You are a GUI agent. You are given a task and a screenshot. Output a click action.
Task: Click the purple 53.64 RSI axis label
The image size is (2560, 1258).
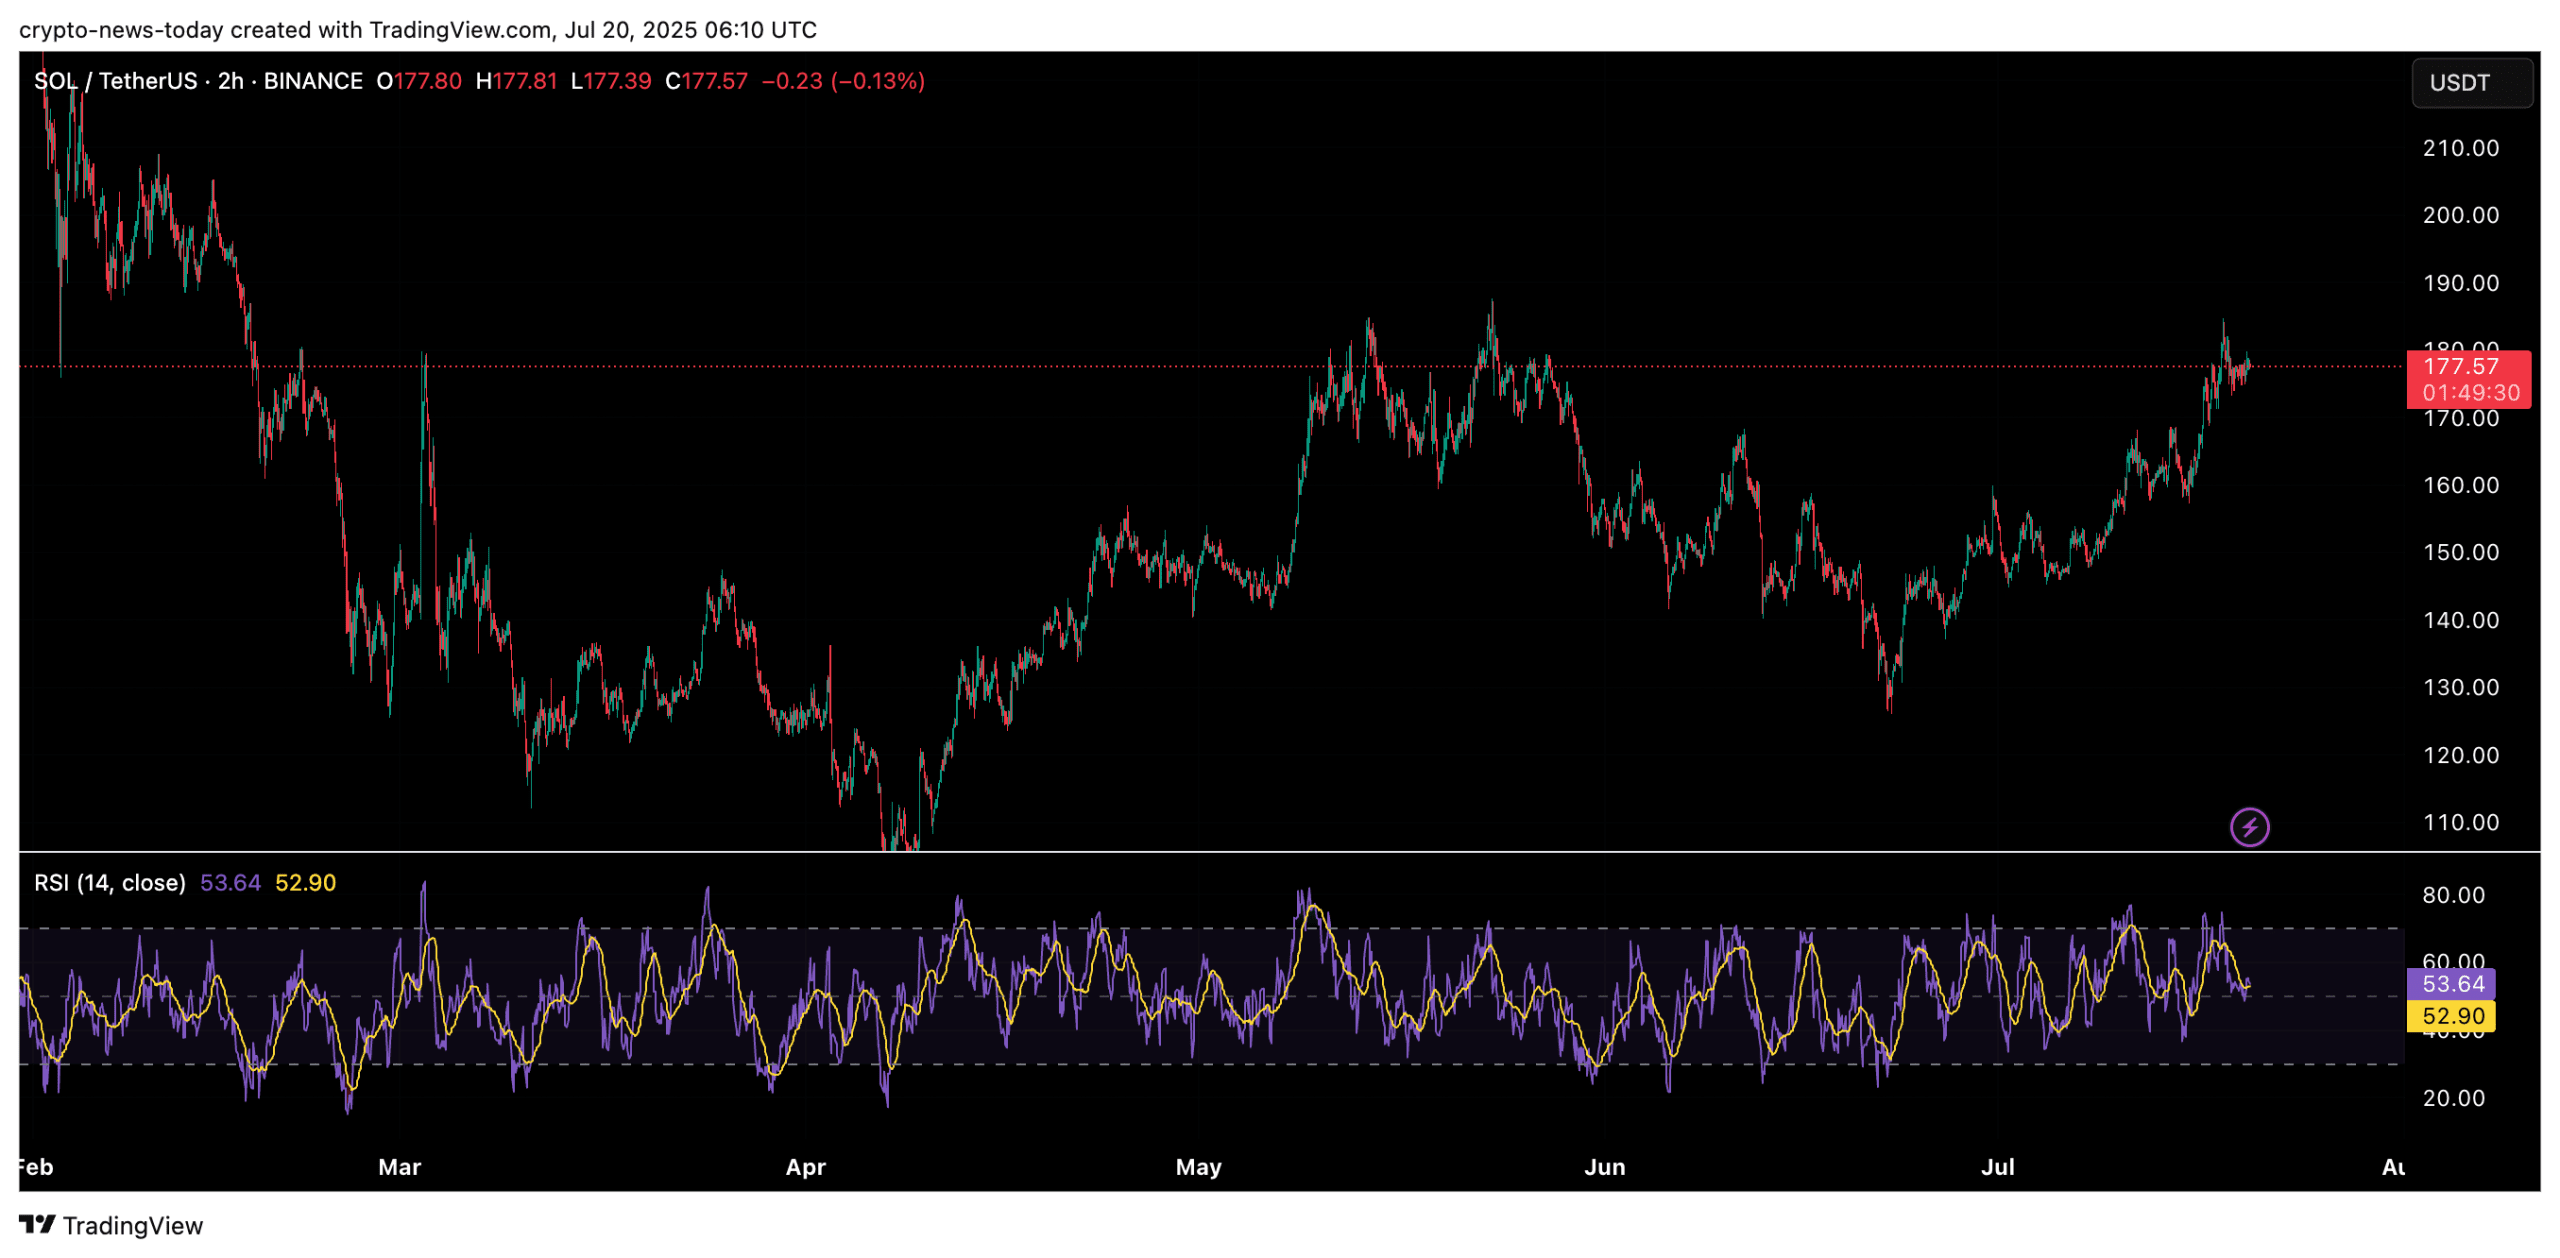2452,984
